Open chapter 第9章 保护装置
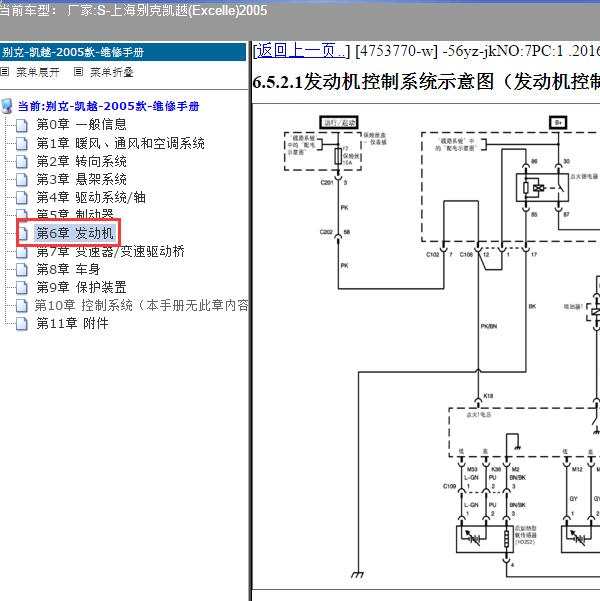The height and width of the screenshot is (601, 600). 81,287
